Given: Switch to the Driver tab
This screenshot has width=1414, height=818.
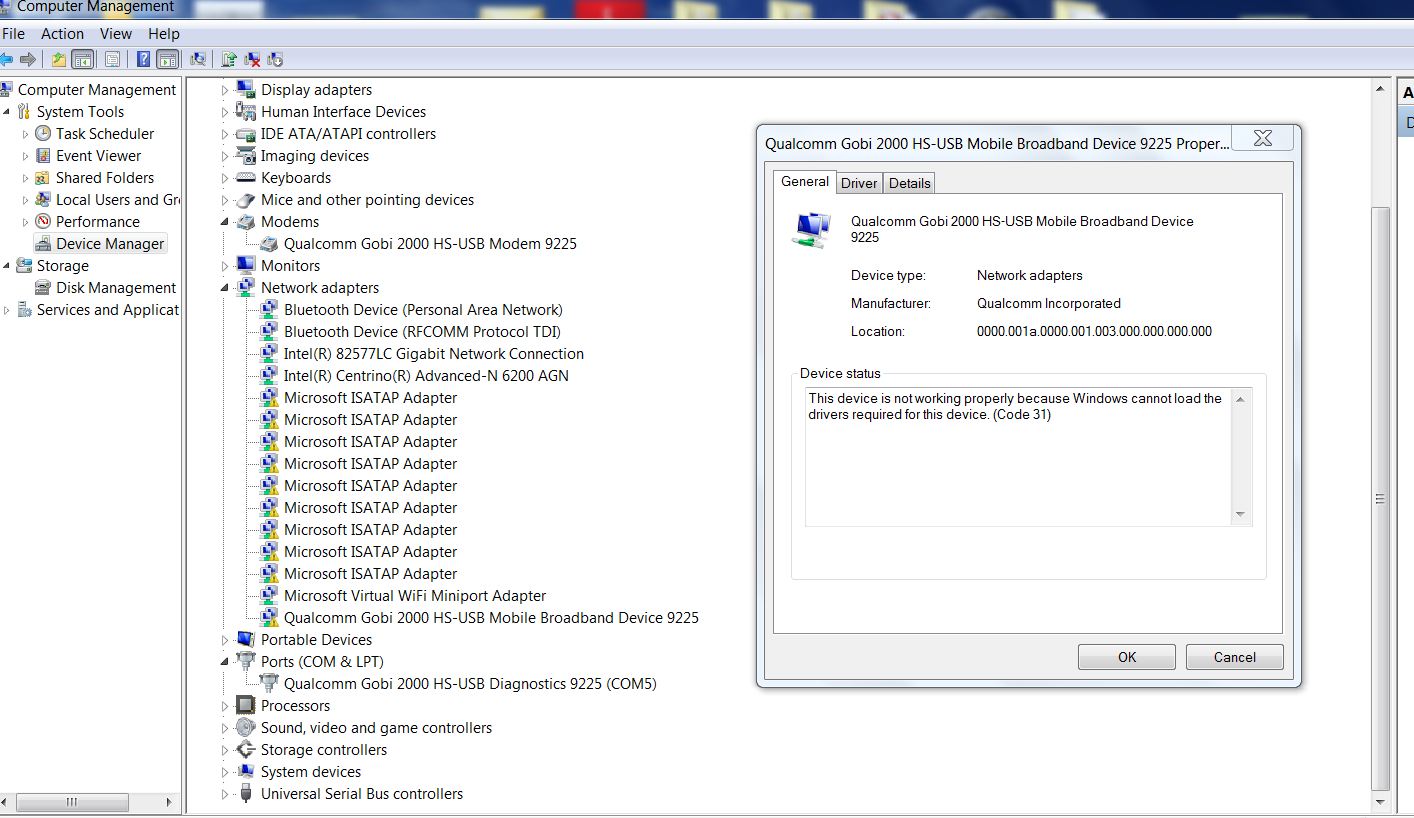Looking at the screenshot, I should tap(859, 182).
